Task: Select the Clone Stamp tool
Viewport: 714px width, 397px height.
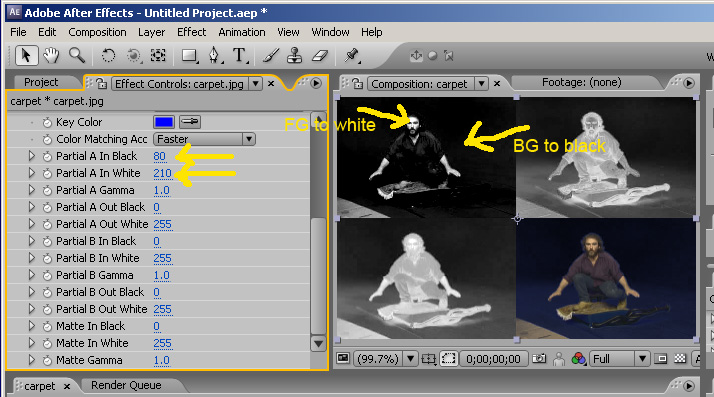Action: (295, 56)
